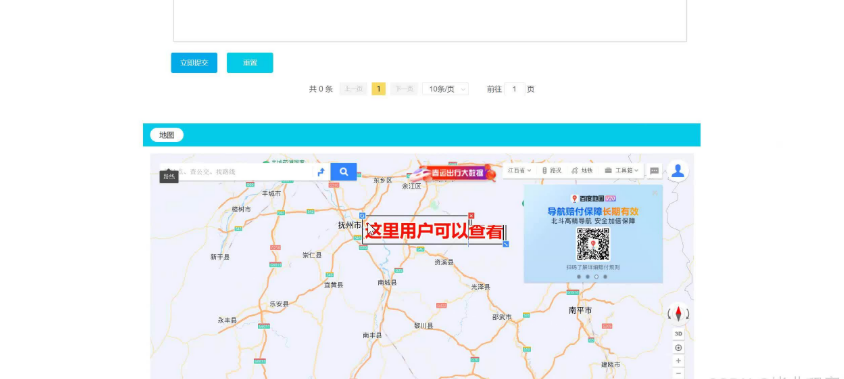Select page number 1 in pagination
This screenshot has height=379, width=844.
click(x=378, y=89)
